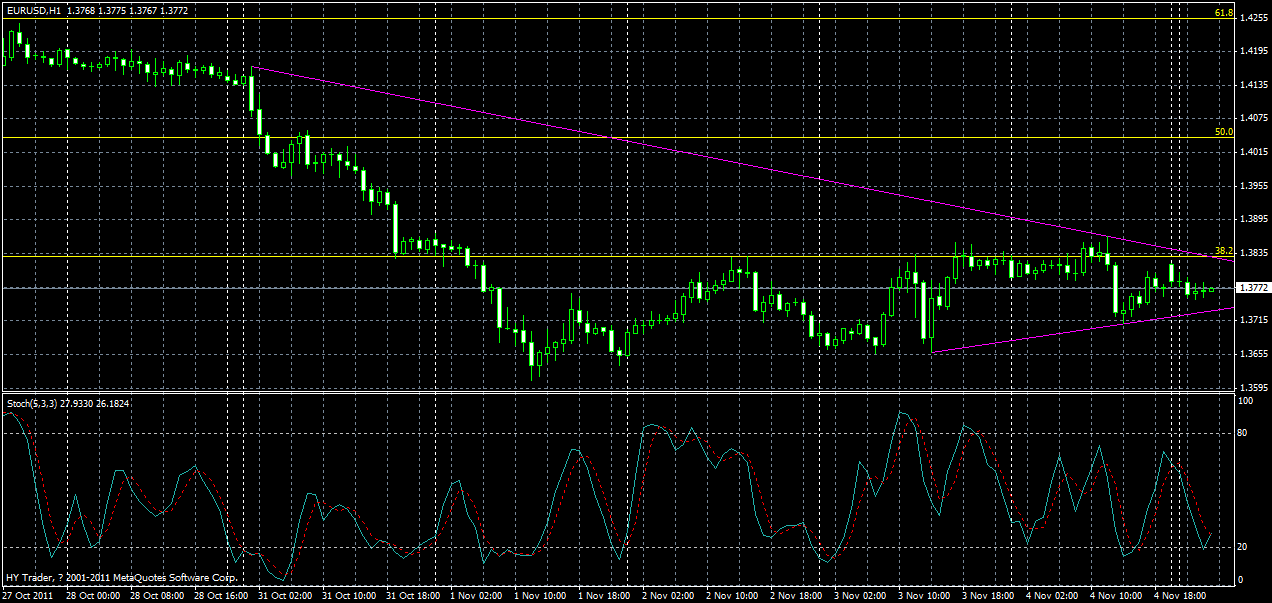Click the HY Trader MetaQuotes copyright text
This screenshot has height=603, width=1272.
[120, 577]
